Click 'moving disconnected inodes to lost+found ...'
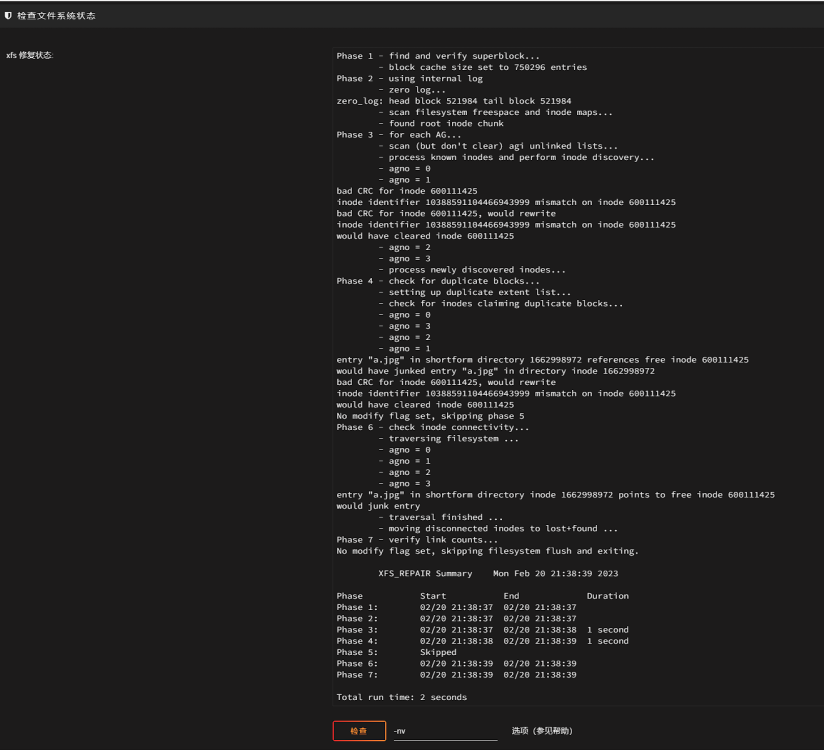 [503, 528]
